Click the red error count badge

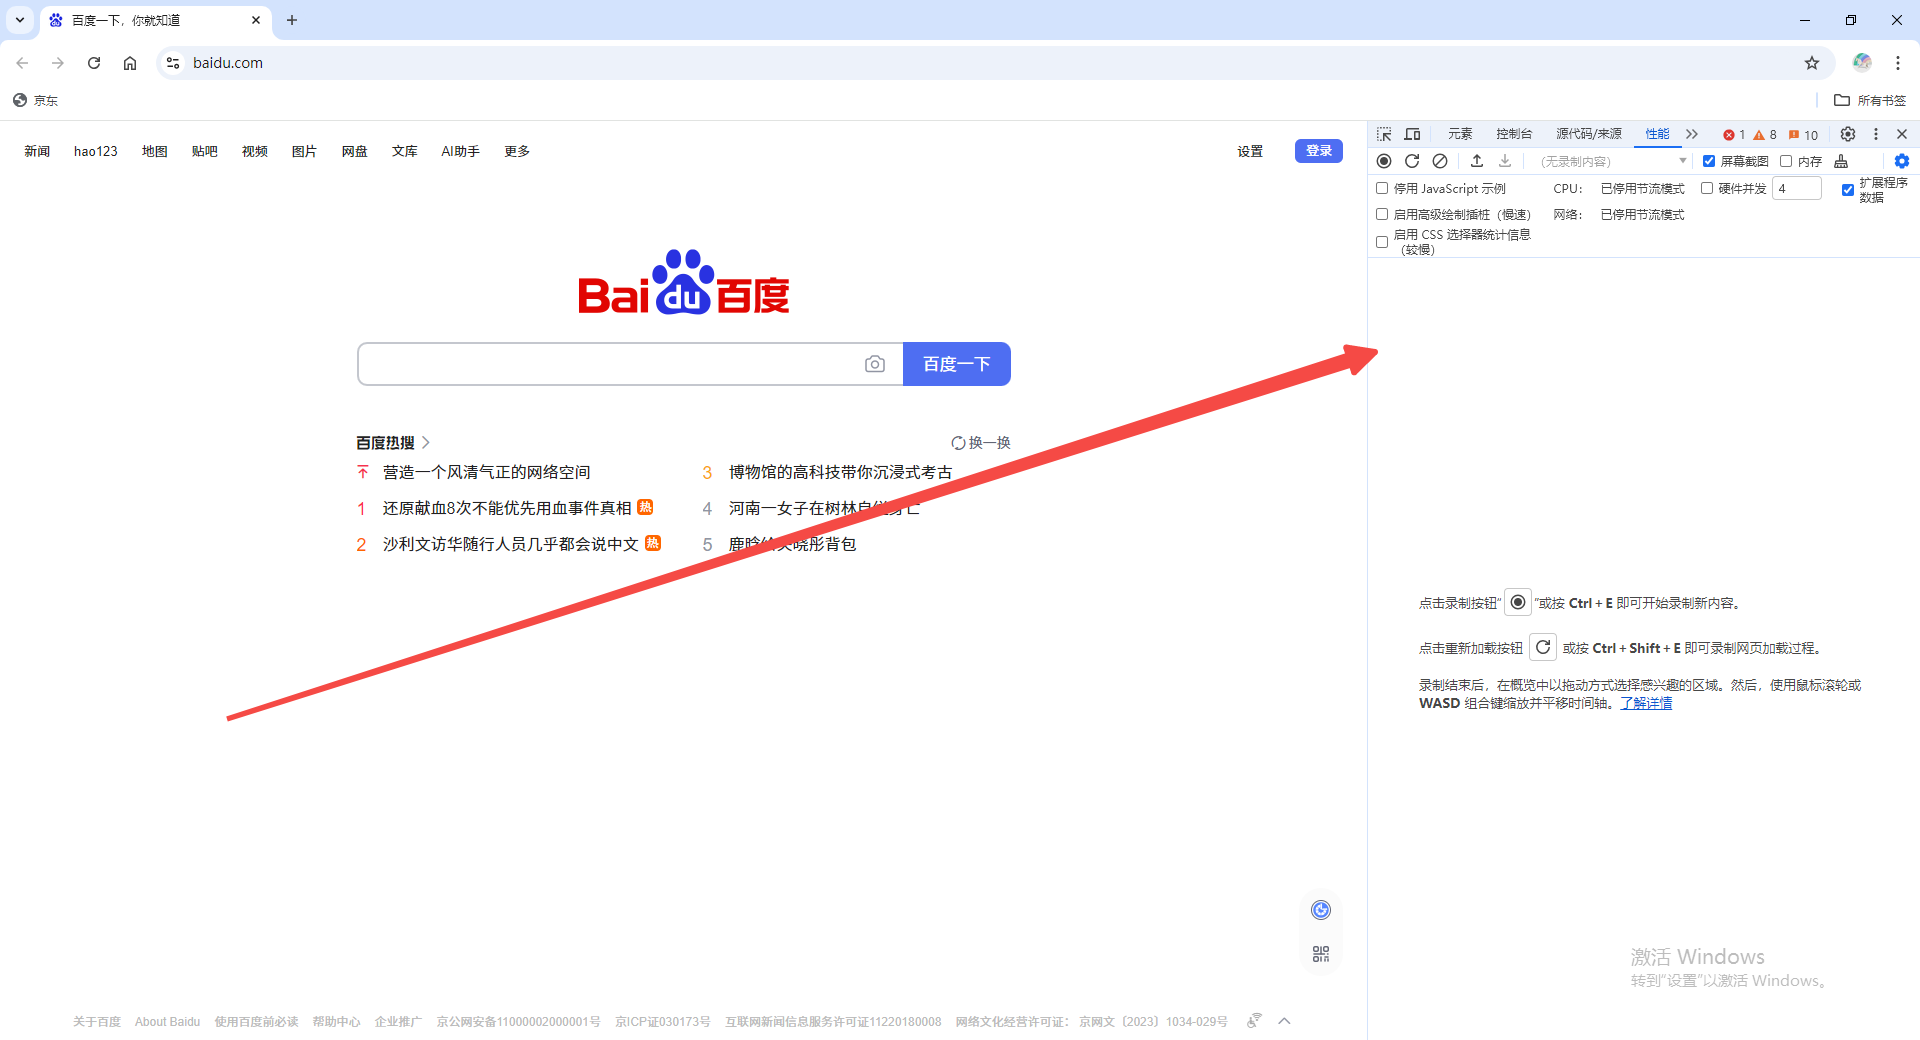[x=1734, y=135]
